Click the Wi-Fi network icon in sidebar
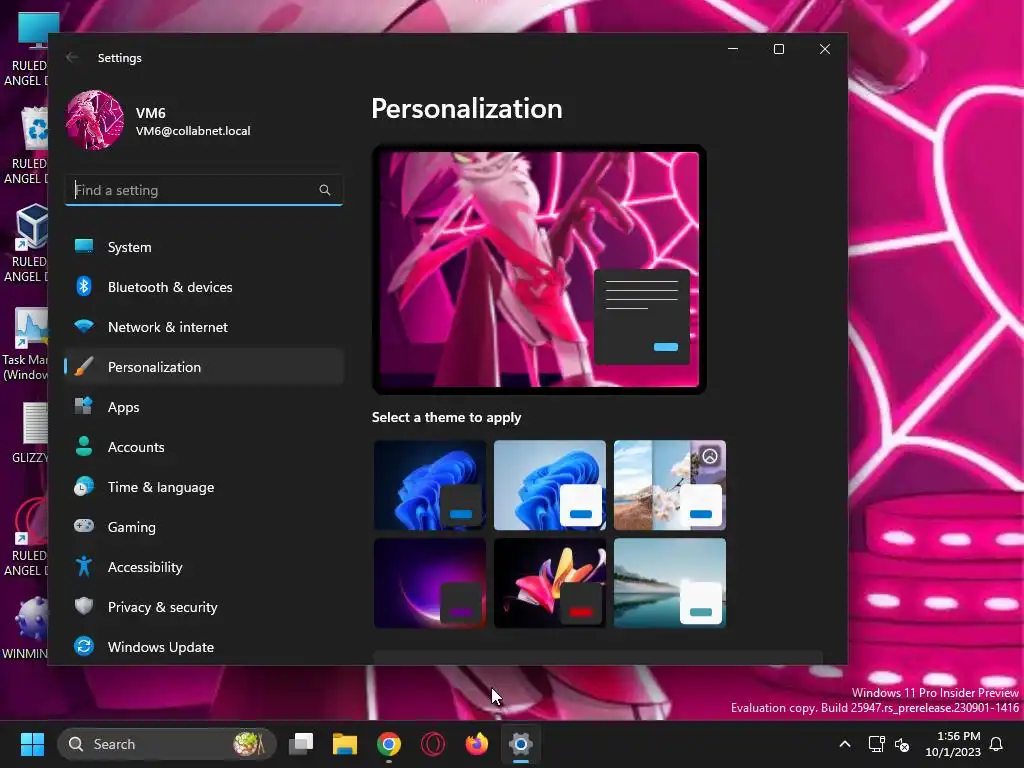Image resolution: width=1024 pixels, height=768 pixels. coord(84,326)
